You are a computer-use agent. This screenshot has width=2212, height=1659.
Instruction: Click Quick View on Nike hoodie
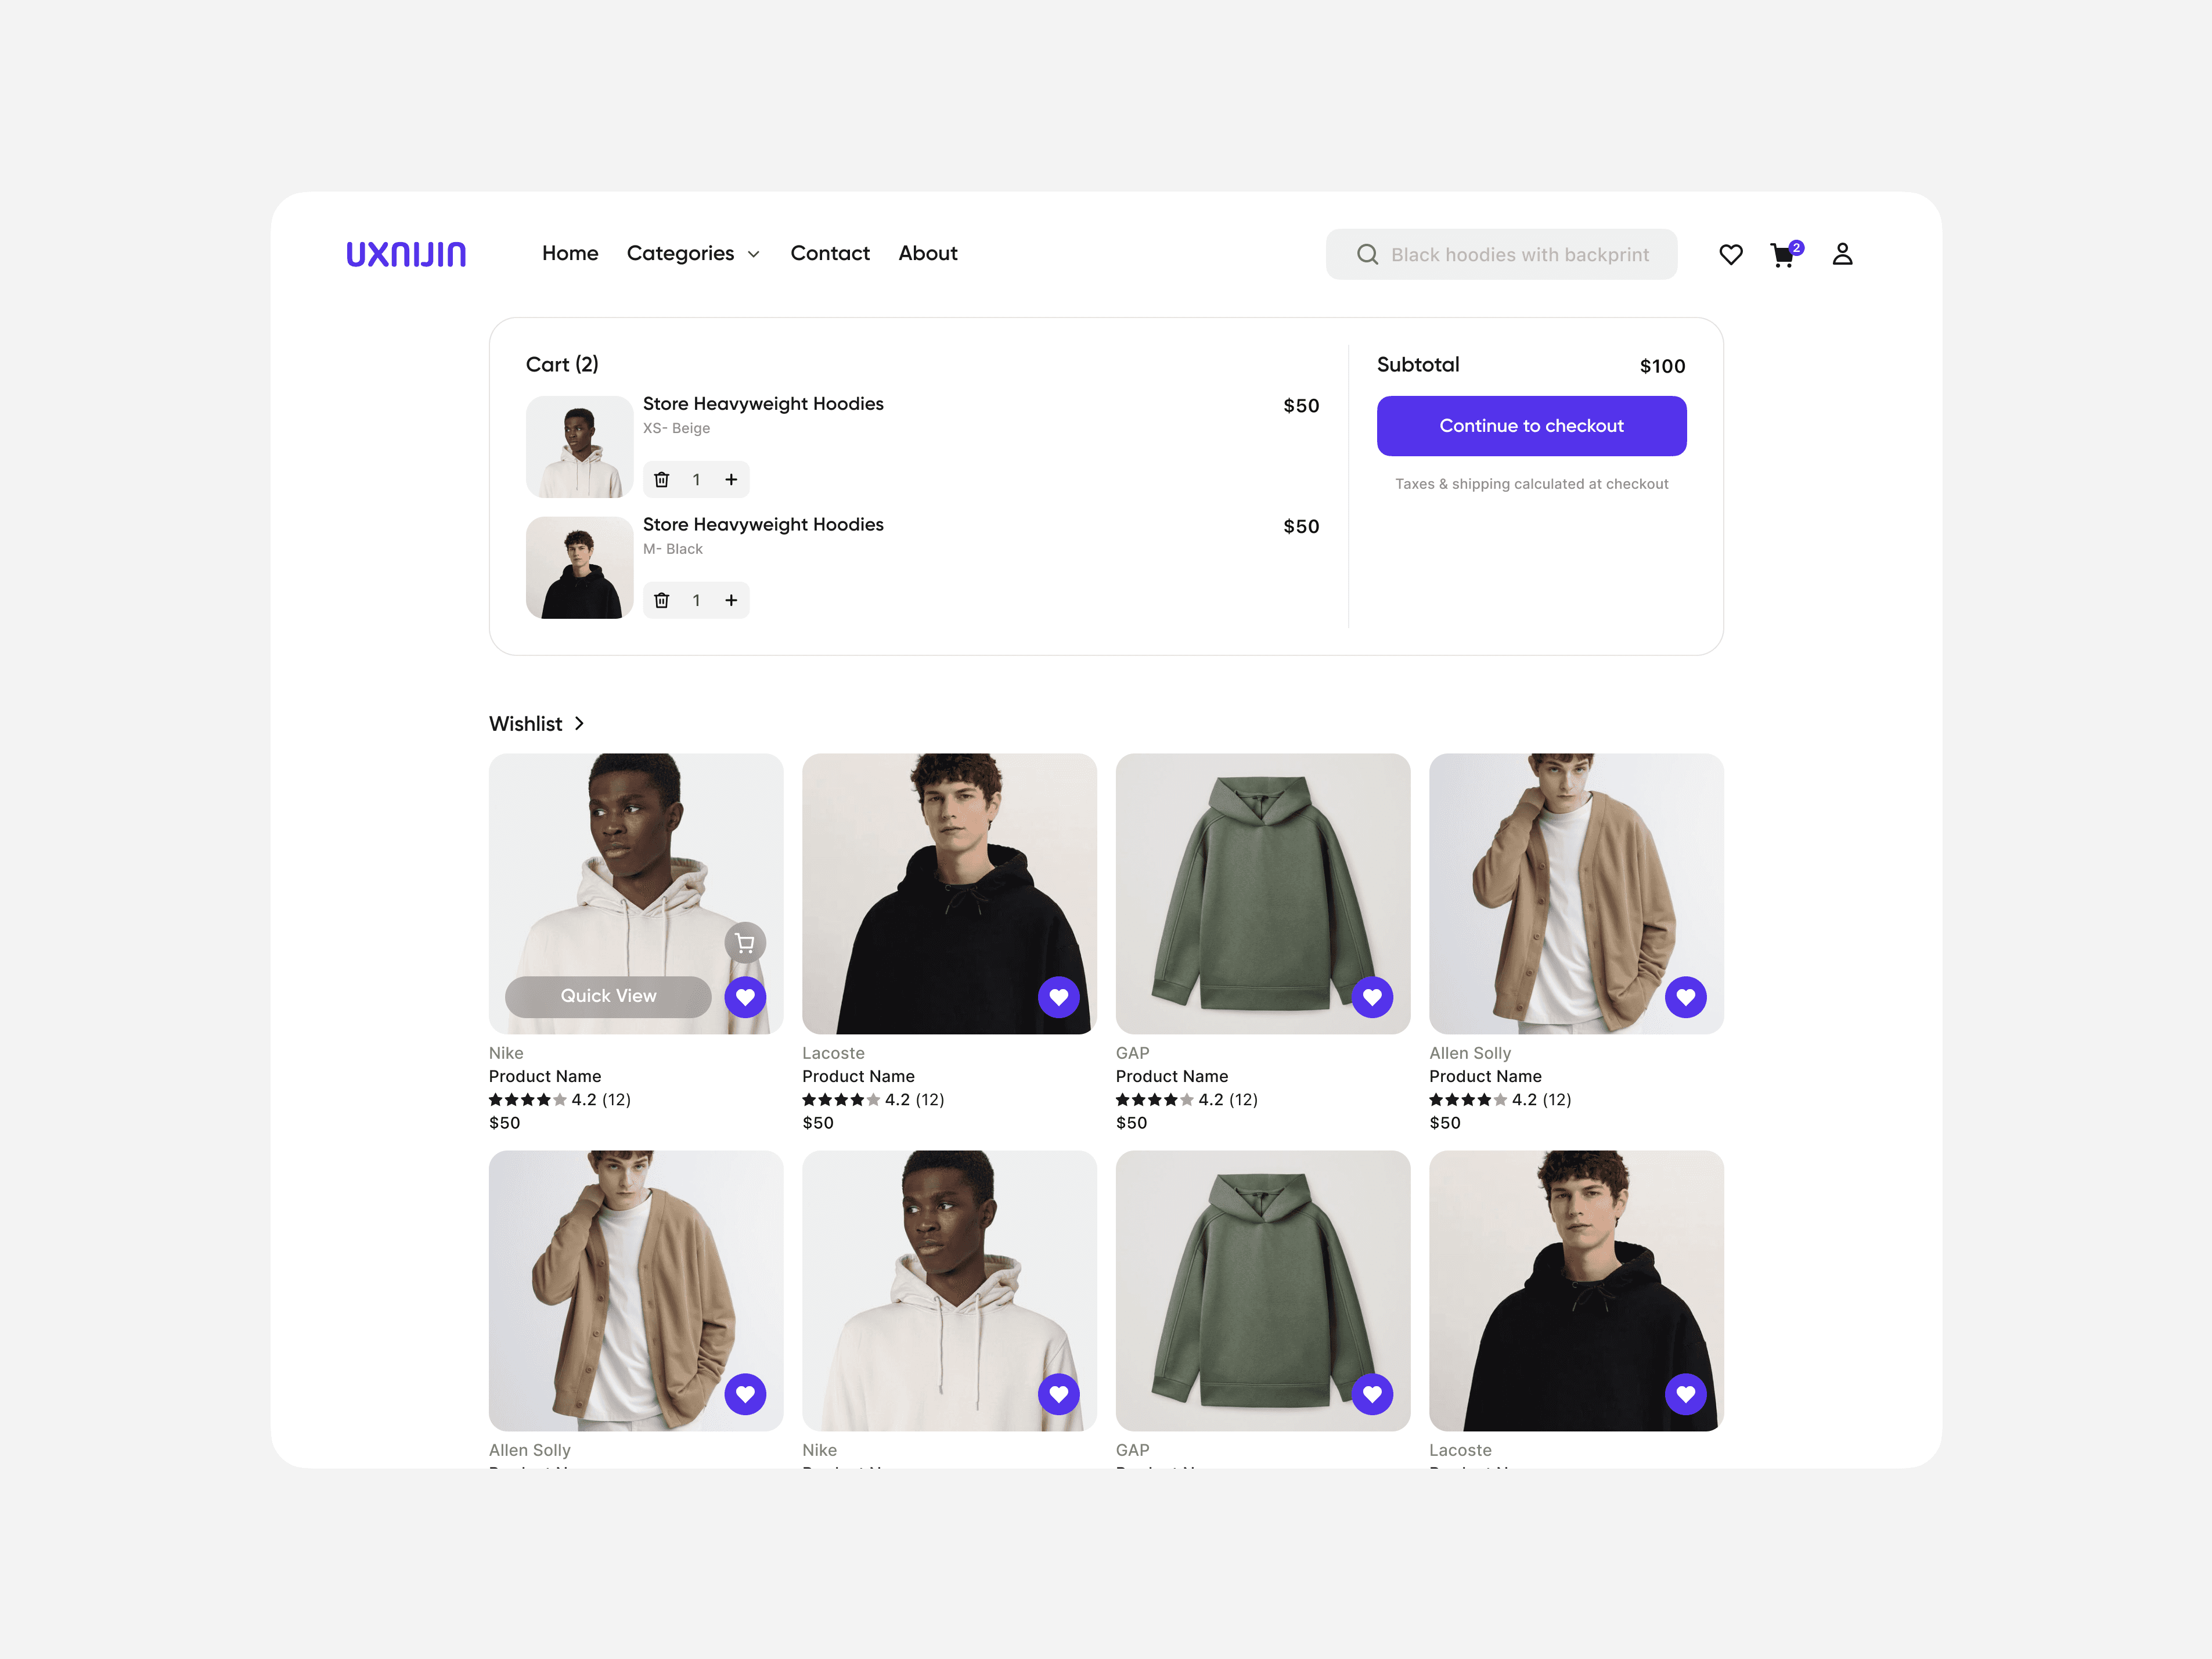pos(608,996)
